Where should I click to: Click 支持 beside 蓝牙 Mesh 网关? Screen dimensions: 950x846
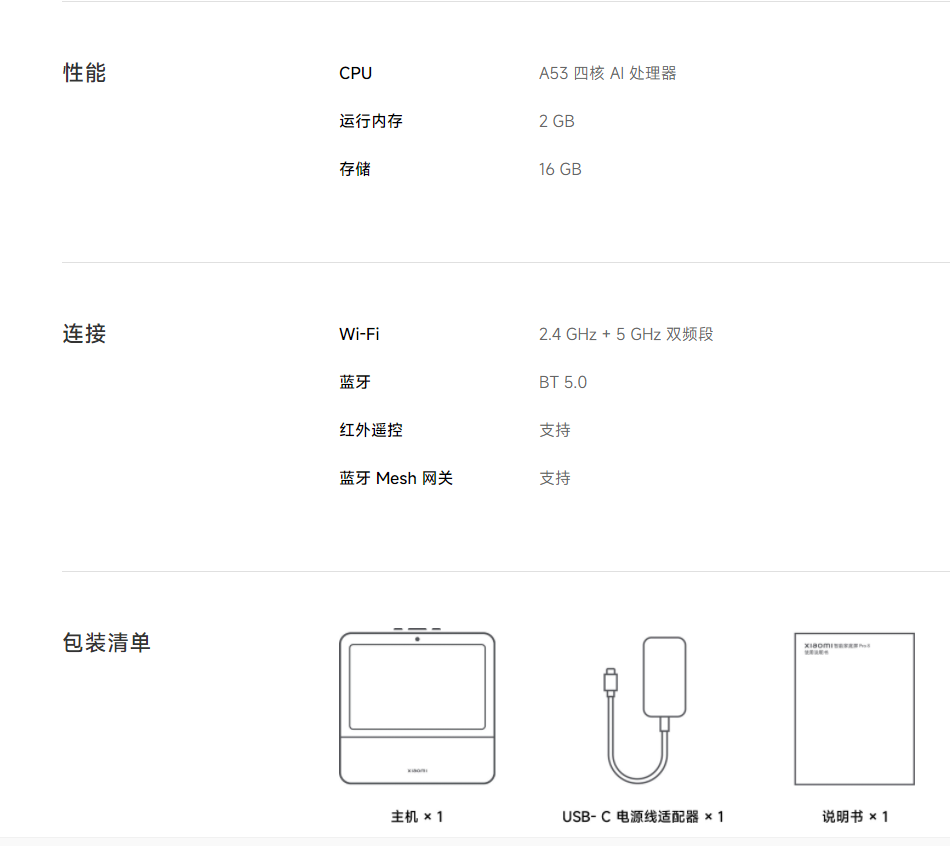tap(555, 478)
